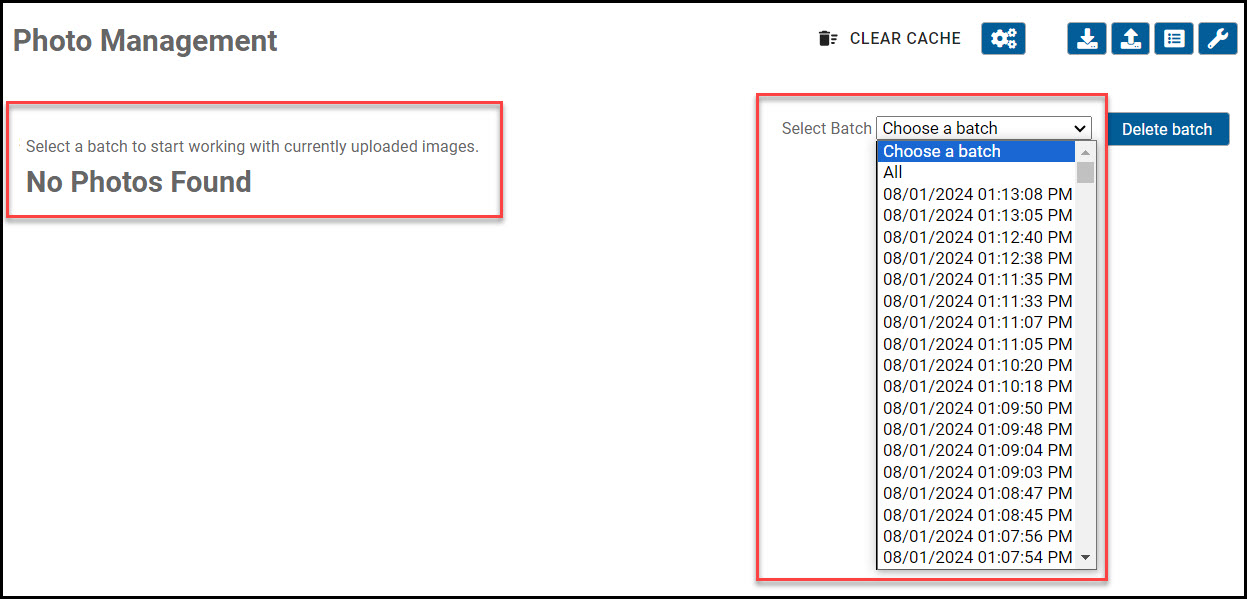
Task: Choose the batch dated 08/01/2024 01:13:08 PM
Action: click(977, 194)
